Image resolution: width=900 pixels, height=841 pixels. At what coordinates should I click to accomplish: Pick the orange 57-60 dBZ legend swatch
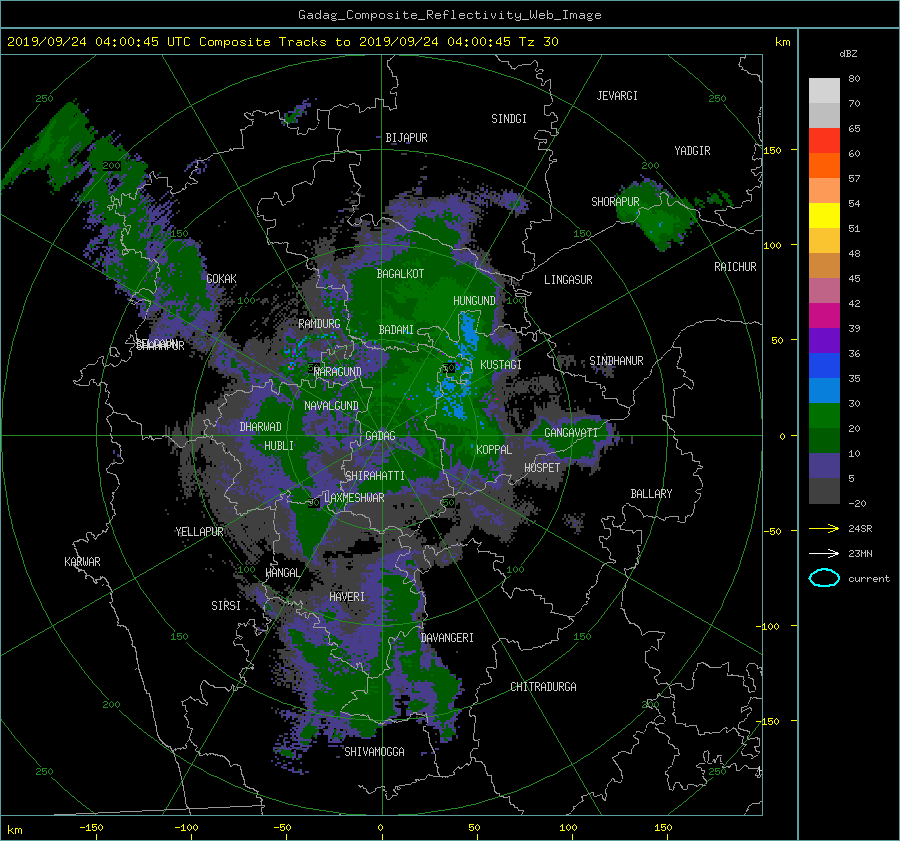pyautogui.click(x=824, y=166)
